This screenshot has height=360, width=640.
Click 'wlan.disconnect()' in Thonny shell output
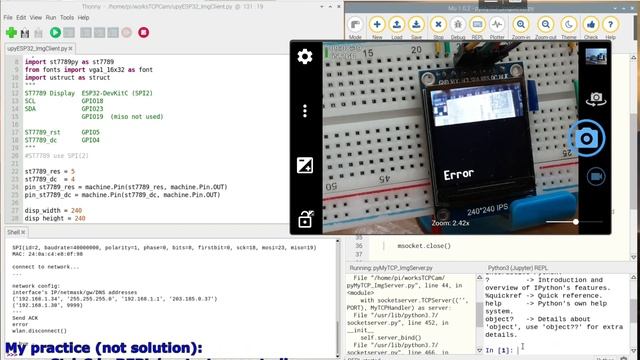coord(39,331)
